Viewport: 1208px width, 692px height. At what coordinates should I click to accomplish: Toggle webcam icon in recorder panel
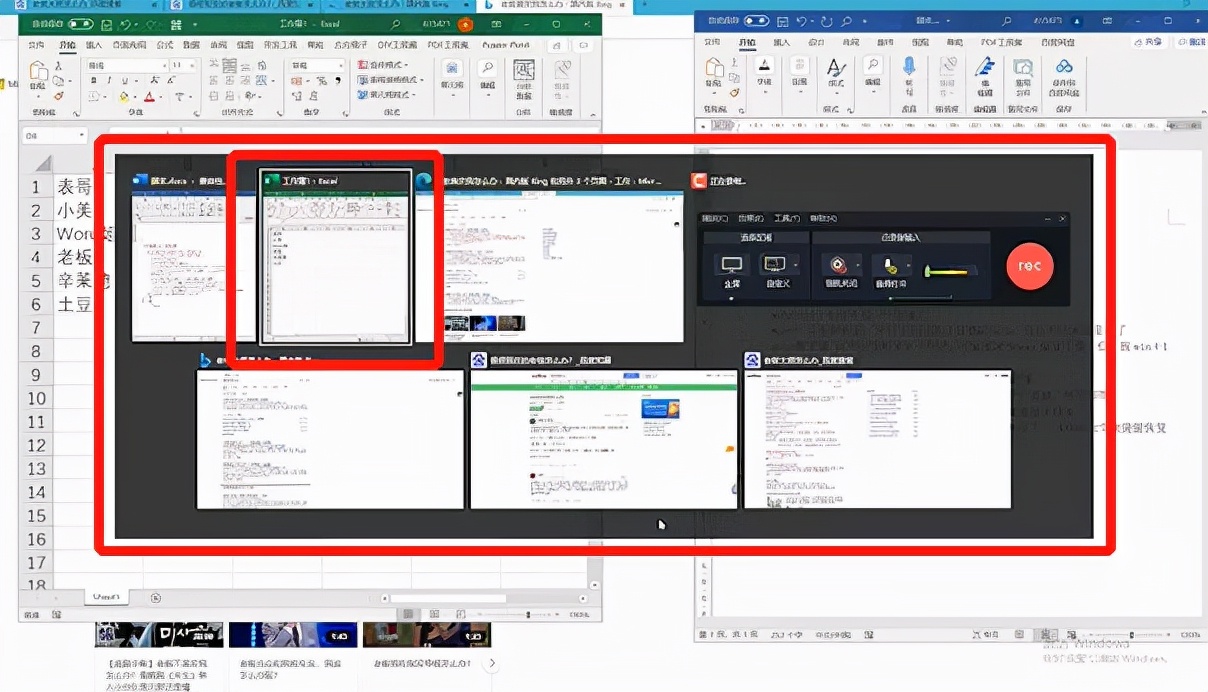[838, 264]
